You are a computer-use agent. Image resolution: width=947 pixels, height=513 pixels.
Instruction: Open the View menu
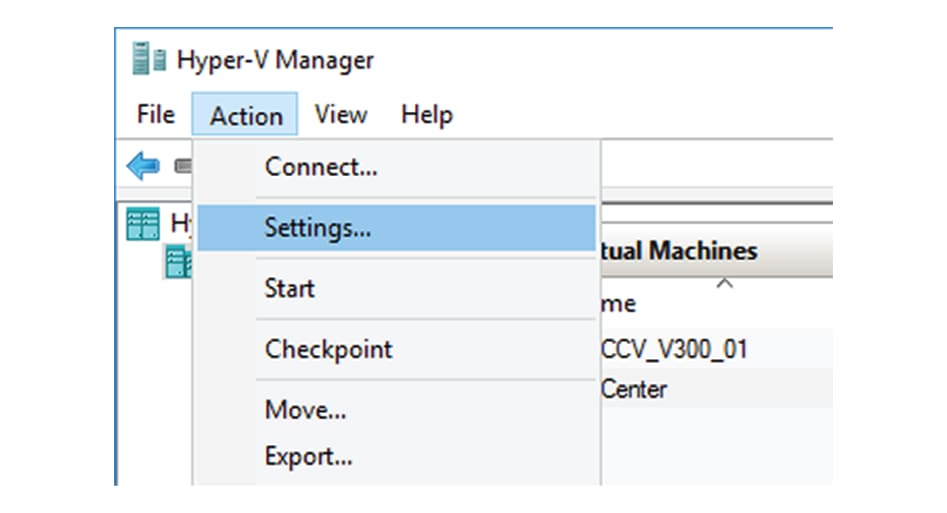click(341, 114)
